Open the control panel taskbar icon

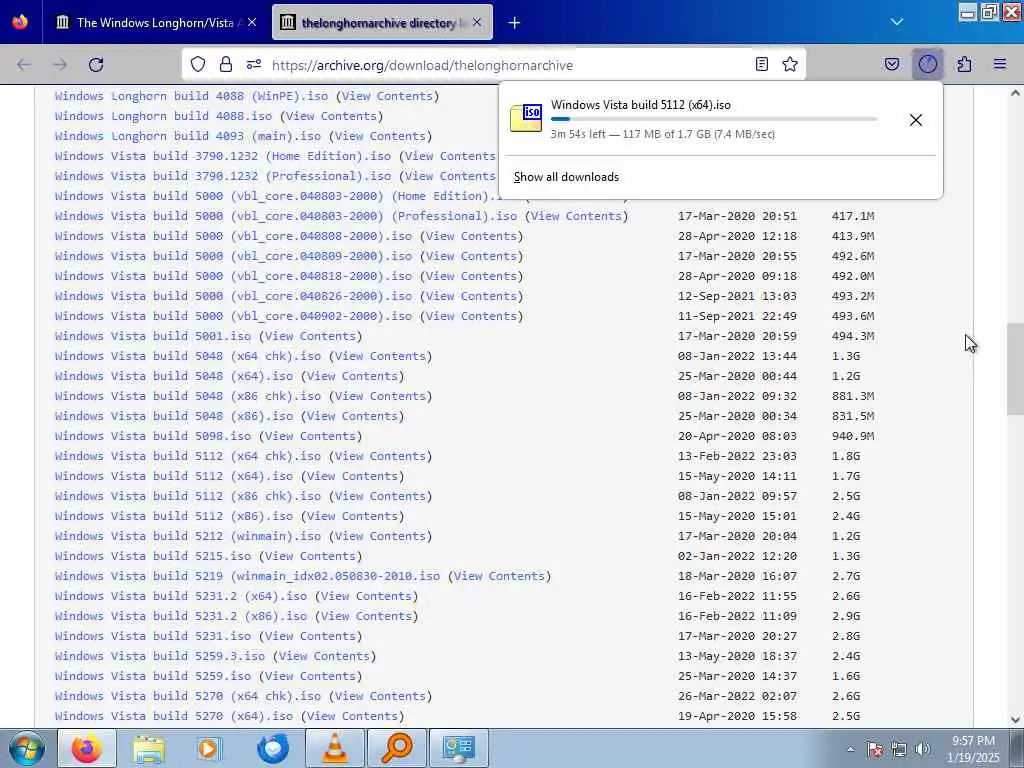pos(458,748)
